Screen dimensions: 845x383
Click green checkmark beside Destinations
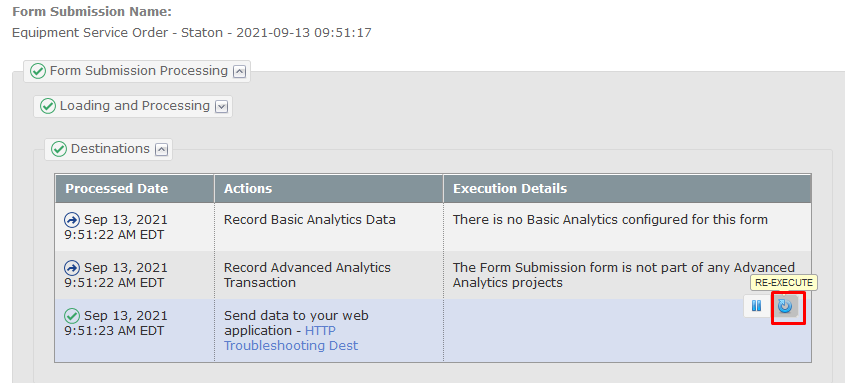(x=59, y=149)
